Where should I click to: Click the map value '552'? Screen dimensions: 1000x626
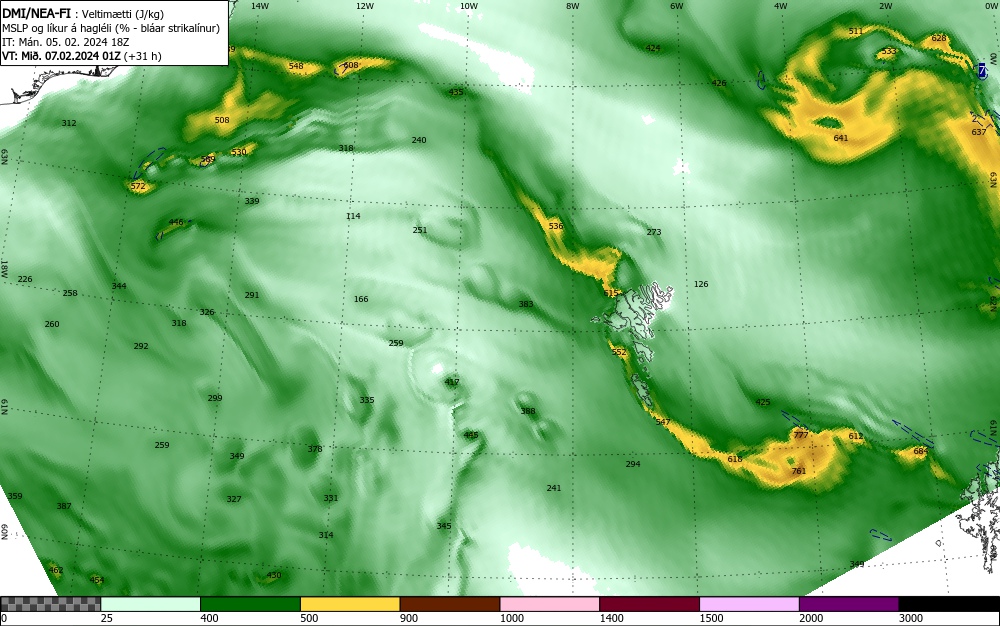(x=619, y=352)
